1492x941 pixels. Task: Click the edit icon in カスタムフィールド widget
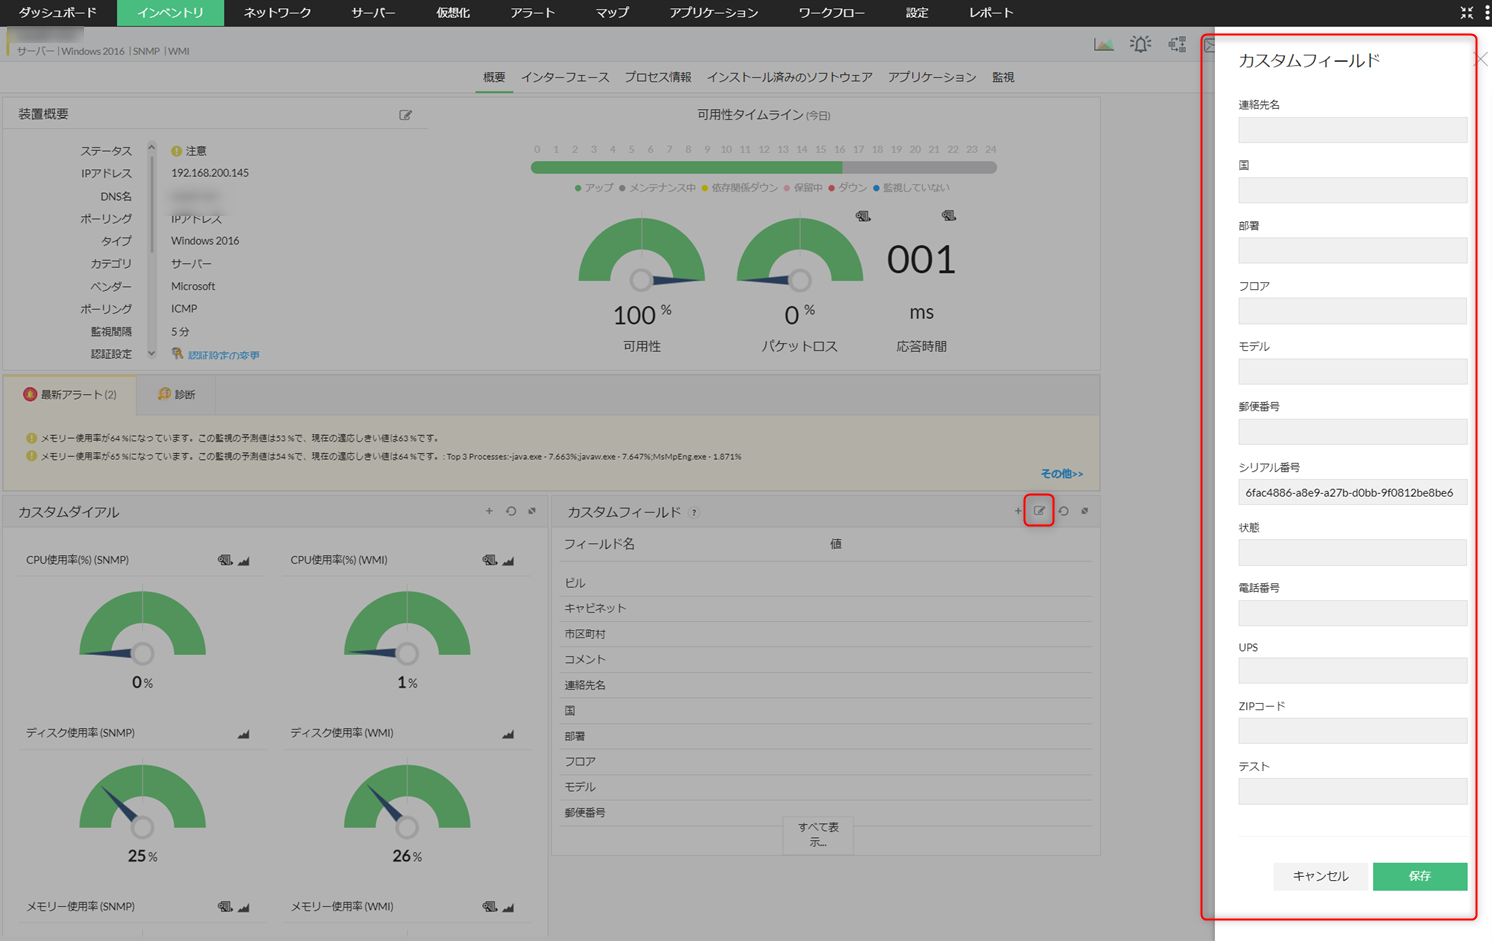point(1039,511)
